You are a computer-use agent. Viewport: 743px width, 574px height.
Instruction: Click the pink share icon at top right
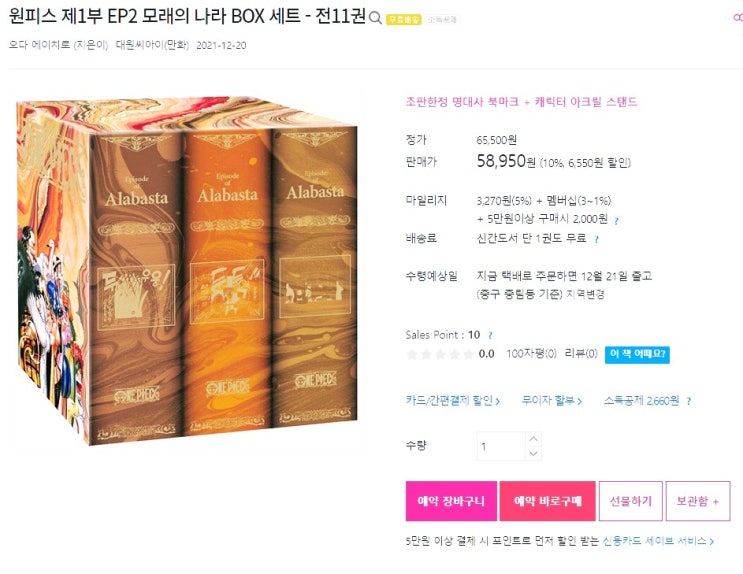(737, 18)
